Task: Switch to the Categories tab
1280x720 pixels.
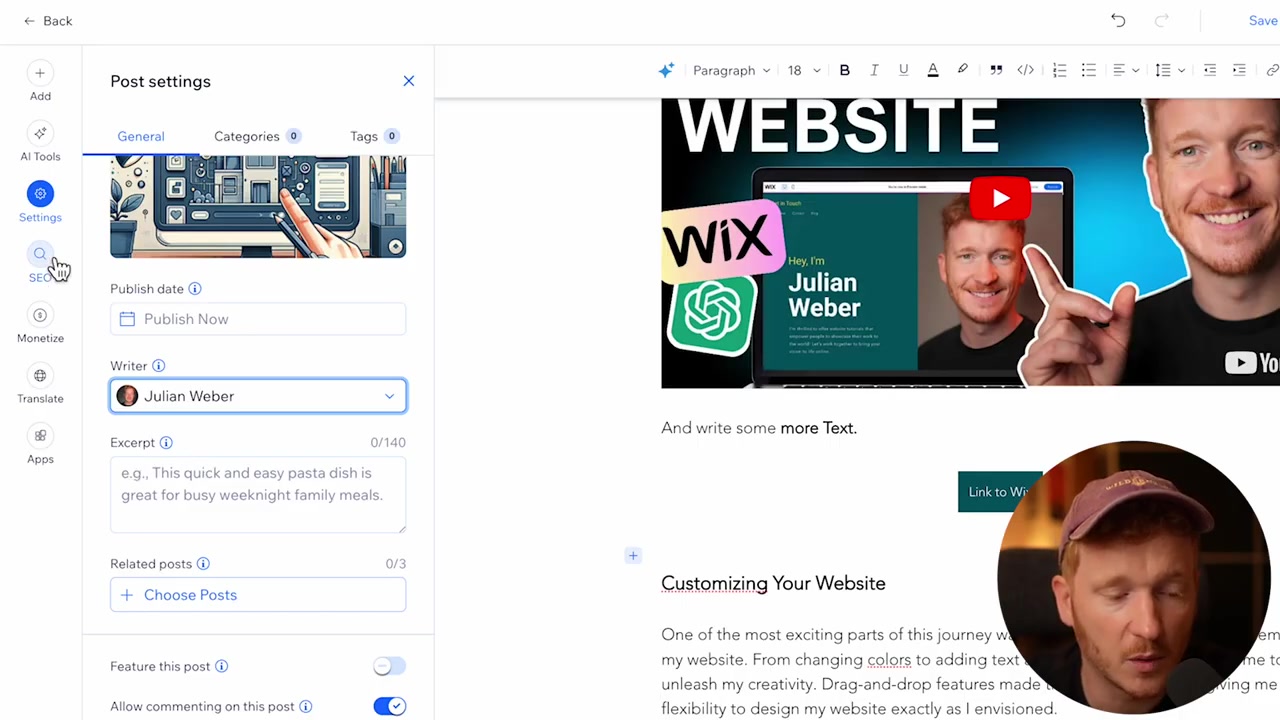Action: 257,136
